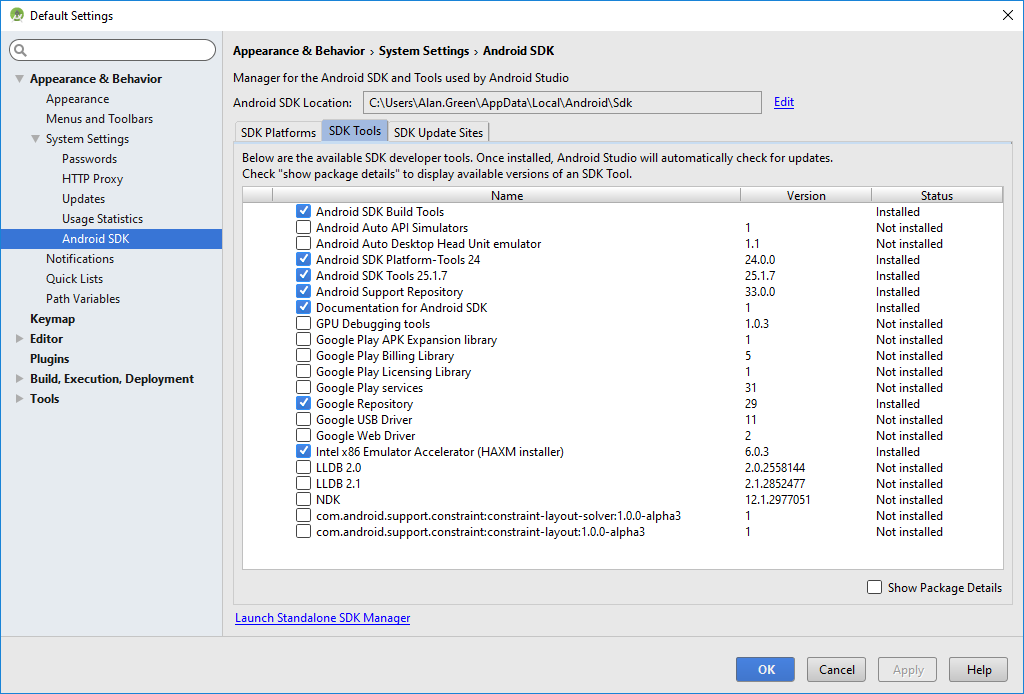
Task: Tick the LLDB 2.1 checkbox
Action: point(304,484)
